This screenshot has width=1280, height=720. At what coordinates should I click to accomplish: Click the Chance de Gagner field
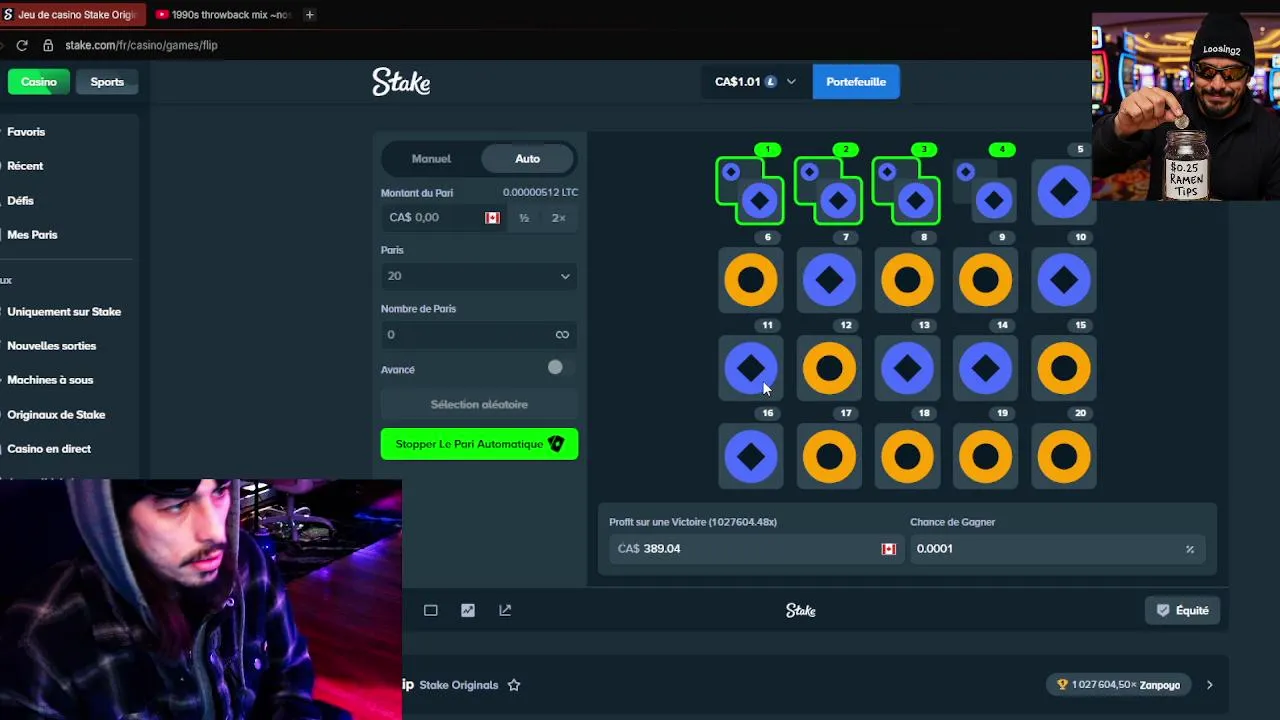[1056, 549]
